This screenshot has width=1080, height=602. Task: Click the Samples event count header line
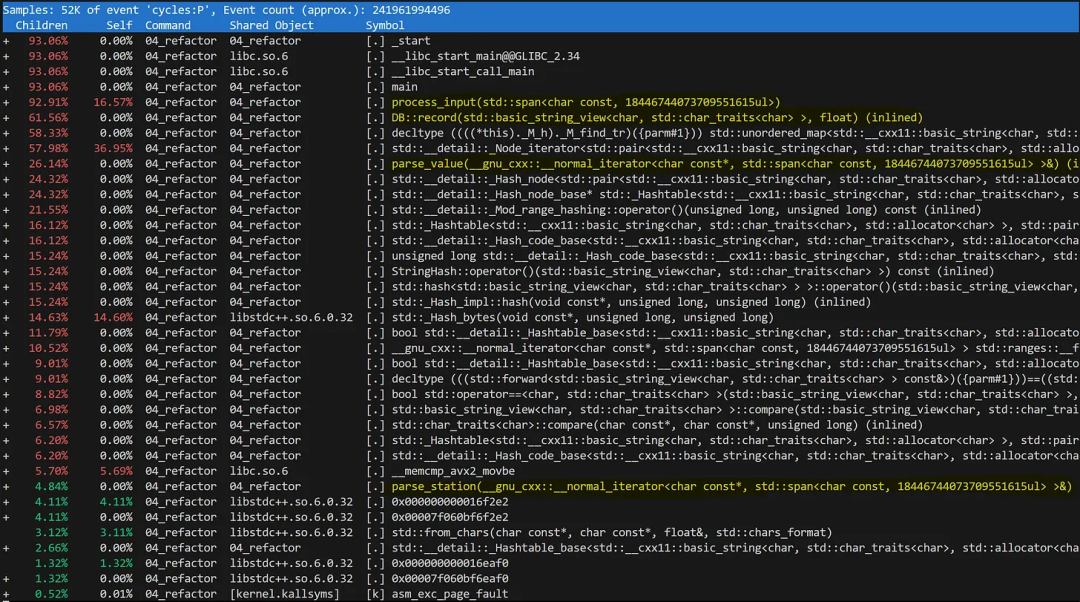[x=227, y=10]
